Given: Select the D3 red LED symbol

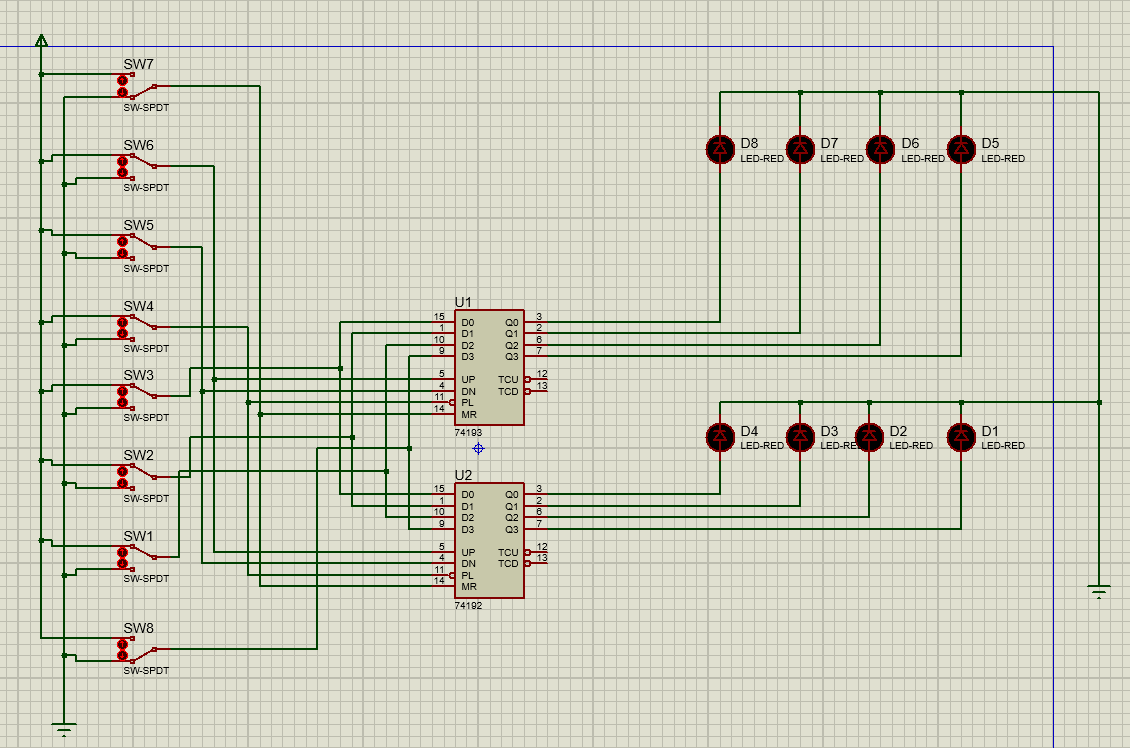Looking at the screenshot, I should [x=800, y=437].
